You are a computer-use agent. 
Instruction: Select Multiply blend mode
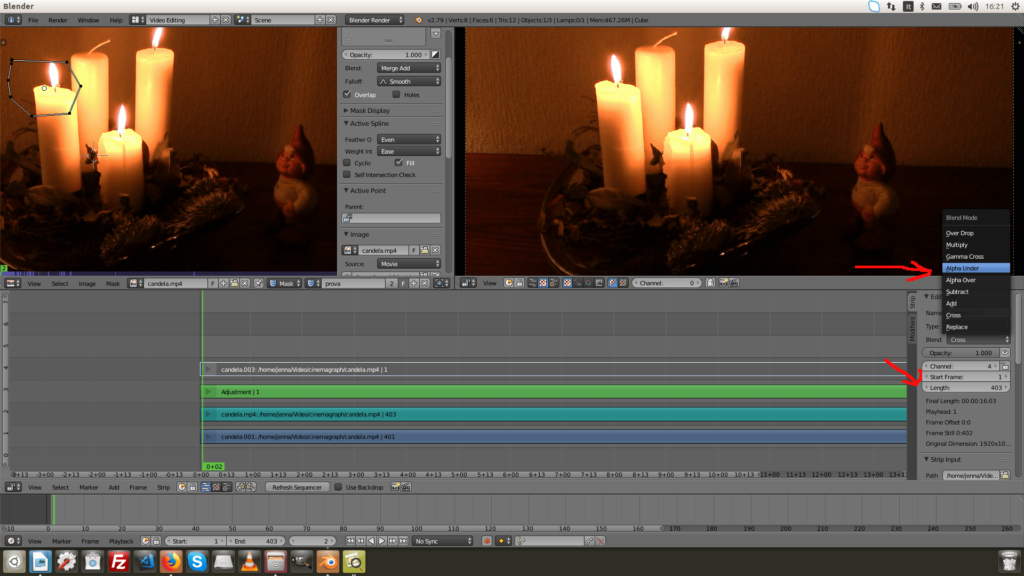[976, 245]
